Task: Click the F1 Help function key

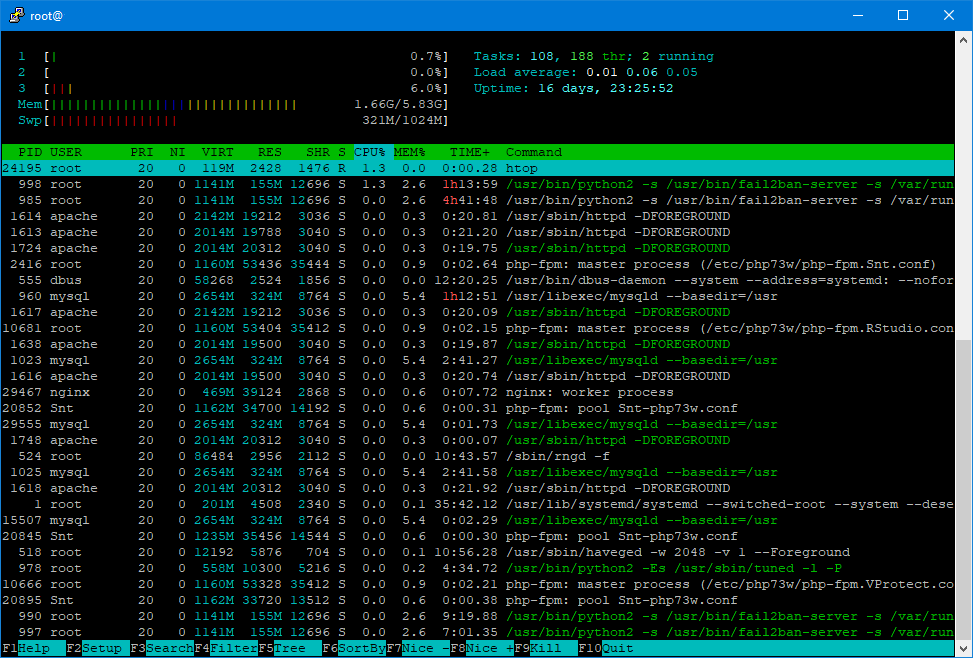Action: click(x=26, y=648)
